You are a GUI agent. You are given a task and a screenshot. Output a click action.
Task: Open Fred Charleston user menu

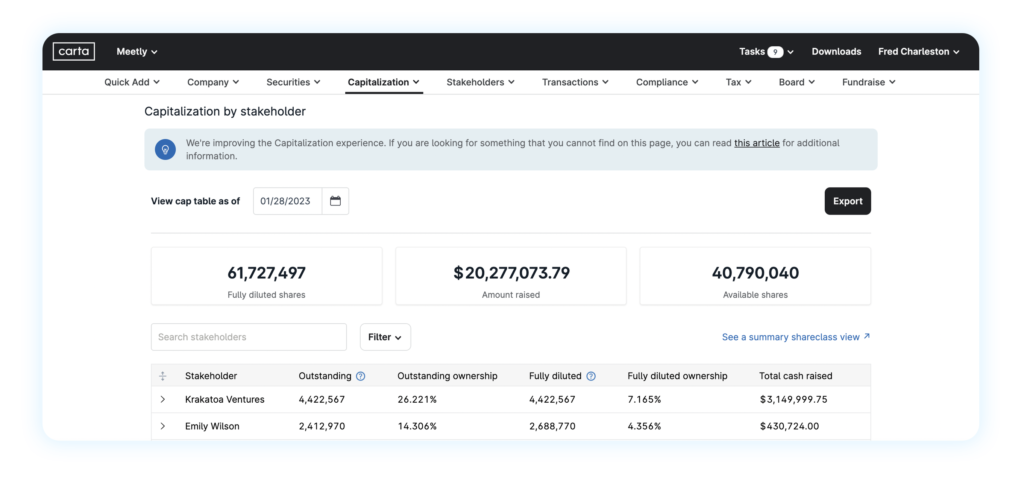pos(918,52)
